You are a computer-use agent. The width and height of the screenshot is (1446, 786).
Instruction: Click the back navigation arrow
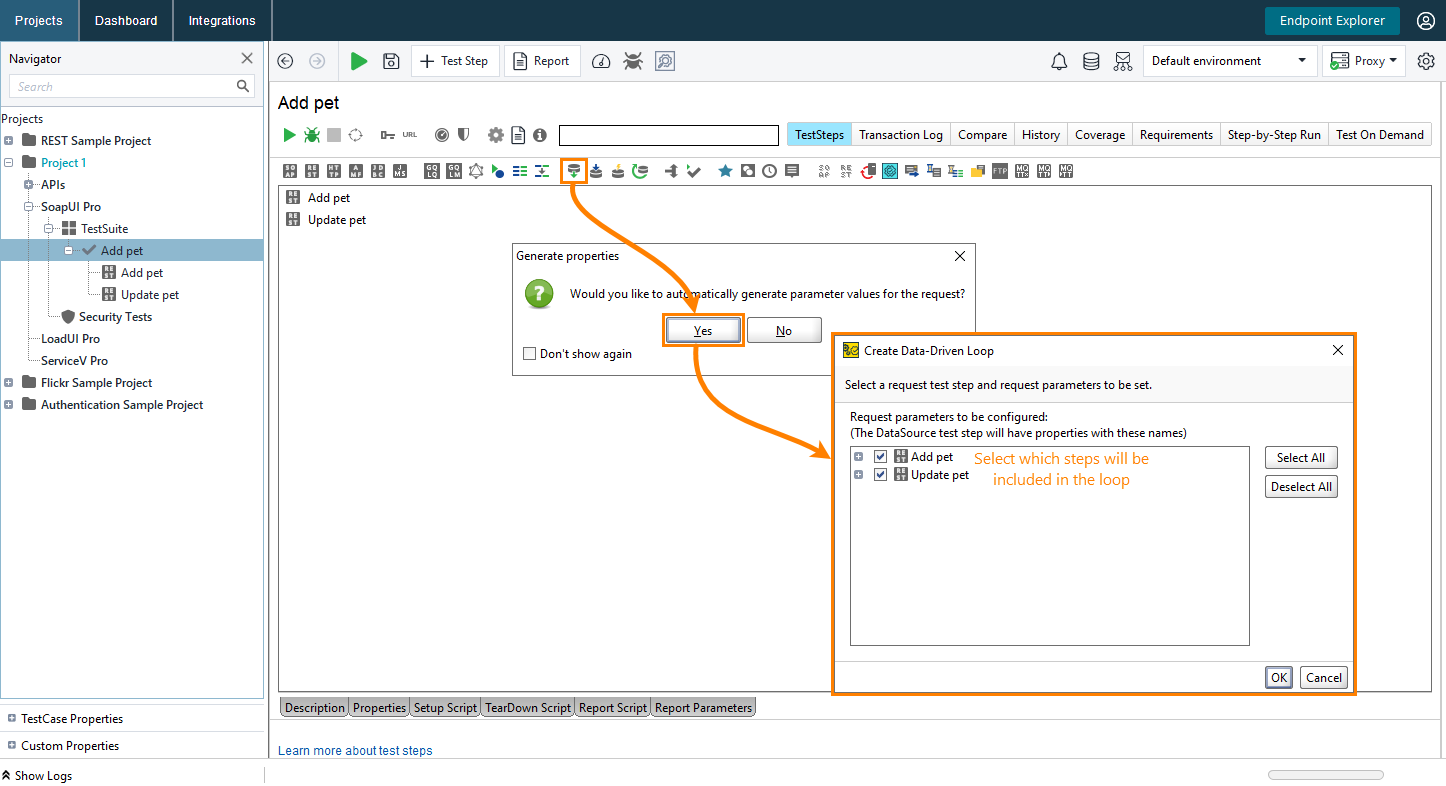285,61
